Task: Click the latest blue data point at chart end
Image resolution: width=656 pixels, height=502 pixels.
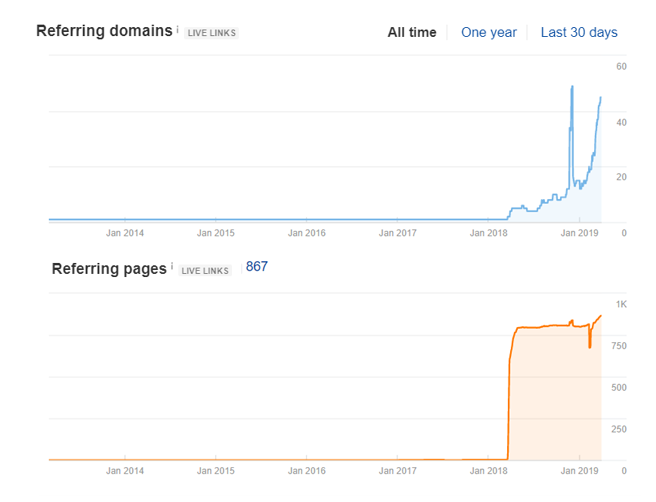Action: pos(601,97)
